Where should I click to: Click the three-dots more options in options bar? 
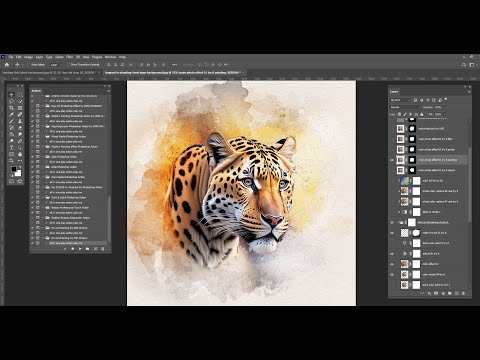coord(174,65)
